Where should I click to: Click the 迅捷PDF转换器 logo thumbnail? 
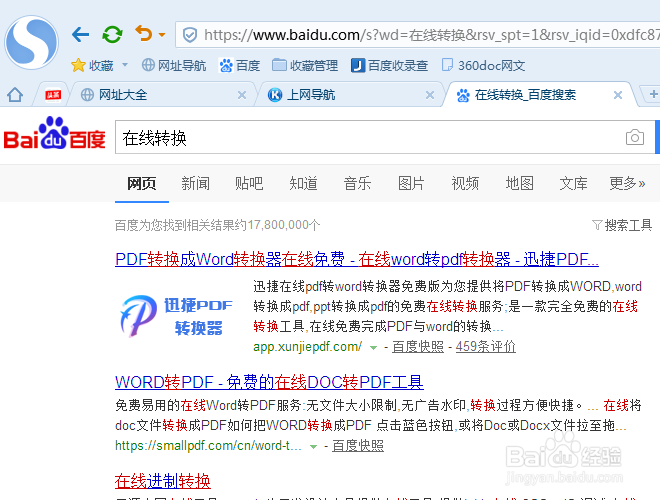(176, 316)
